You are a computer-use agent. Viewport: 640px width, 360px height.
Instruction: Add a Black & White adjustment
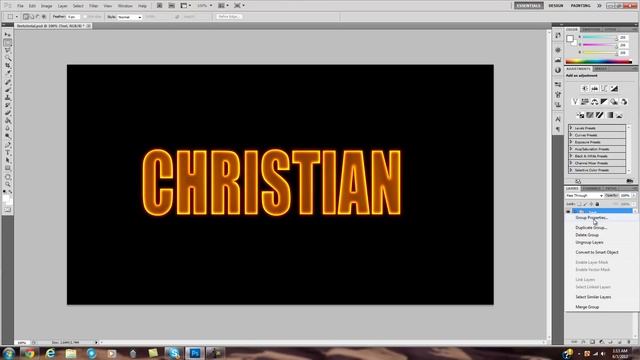click(604, 102)
